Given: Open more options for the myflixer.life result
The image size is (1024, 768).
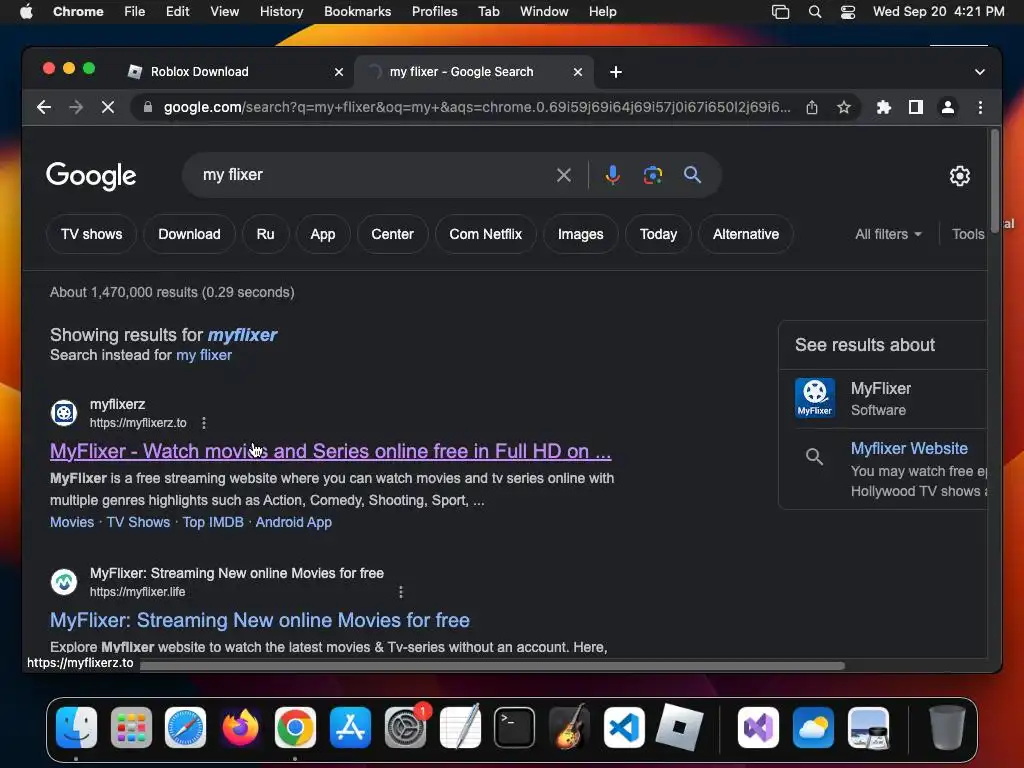Looking at the screenshot, I should [401, 592].
